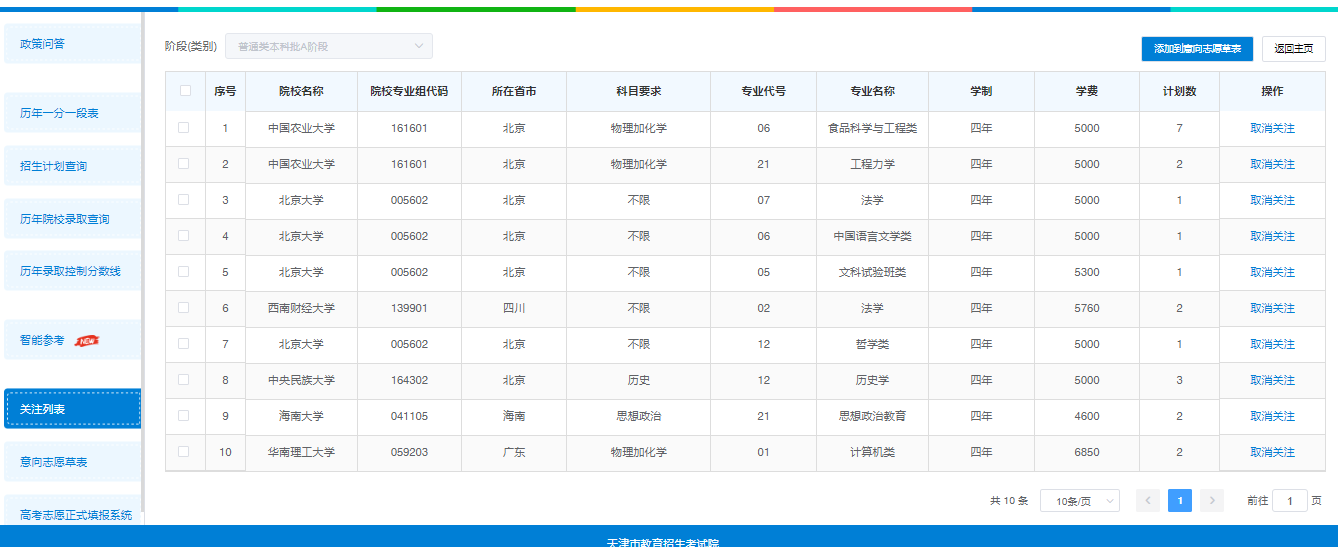Click 取消关注 for row 6 西南财经大学
This screenshot has height=547, width=1338.
click(1272, 308)
